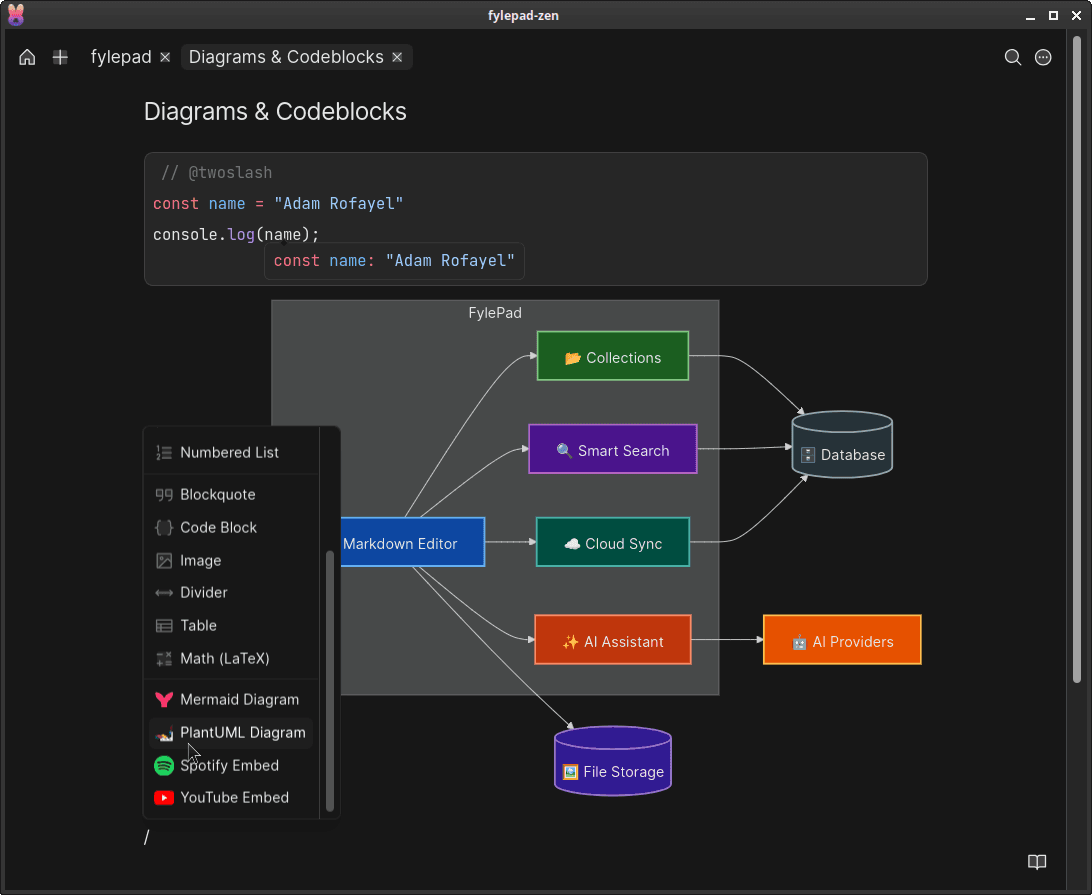Select Blockquote in the block menu
Viewport: 1092px width, 895px height.
tap(231, 495)
